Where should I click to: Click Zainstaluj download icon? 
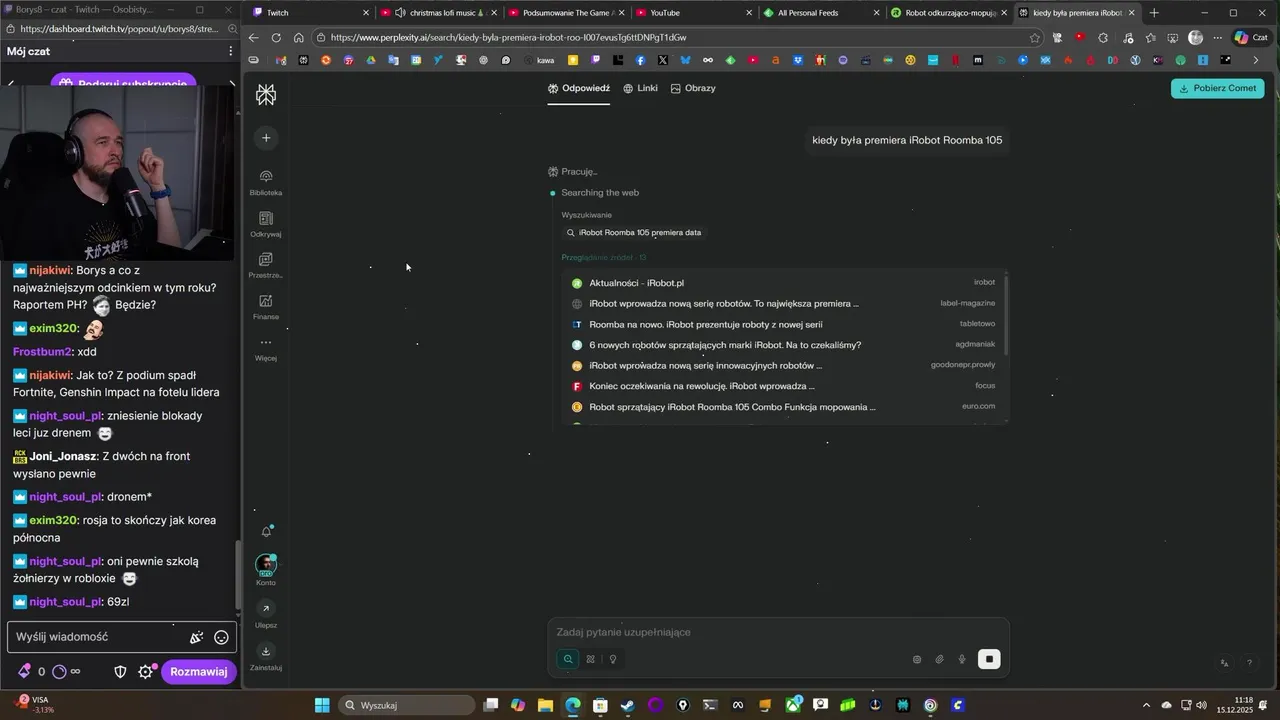coord(266,651)
